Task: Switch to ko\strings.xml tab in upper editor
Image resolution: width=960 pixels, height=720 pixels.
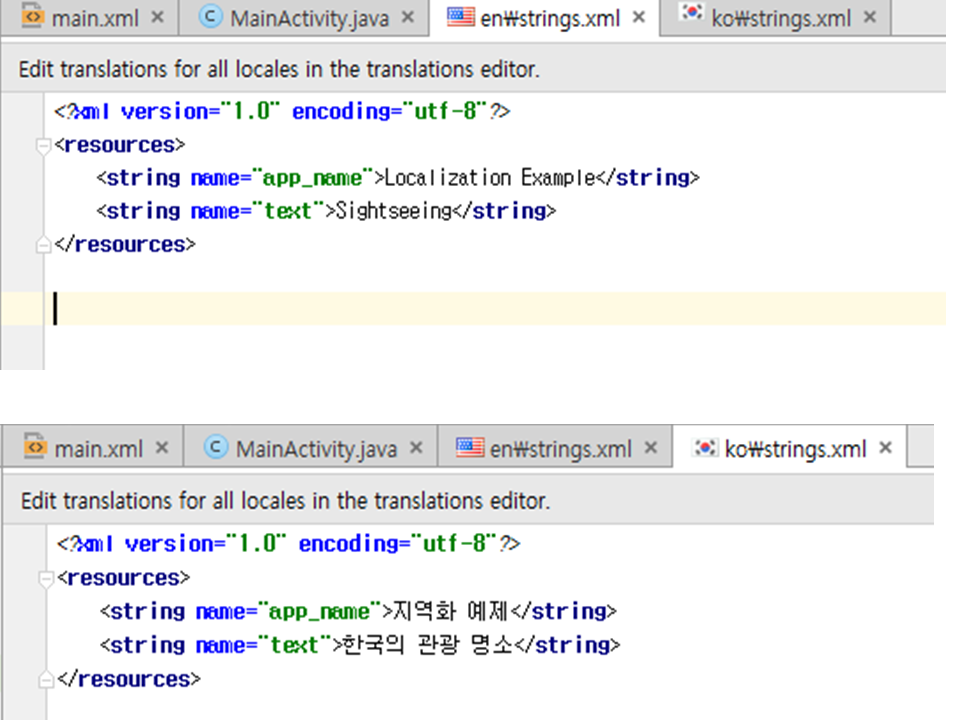Action: point(781,18)
